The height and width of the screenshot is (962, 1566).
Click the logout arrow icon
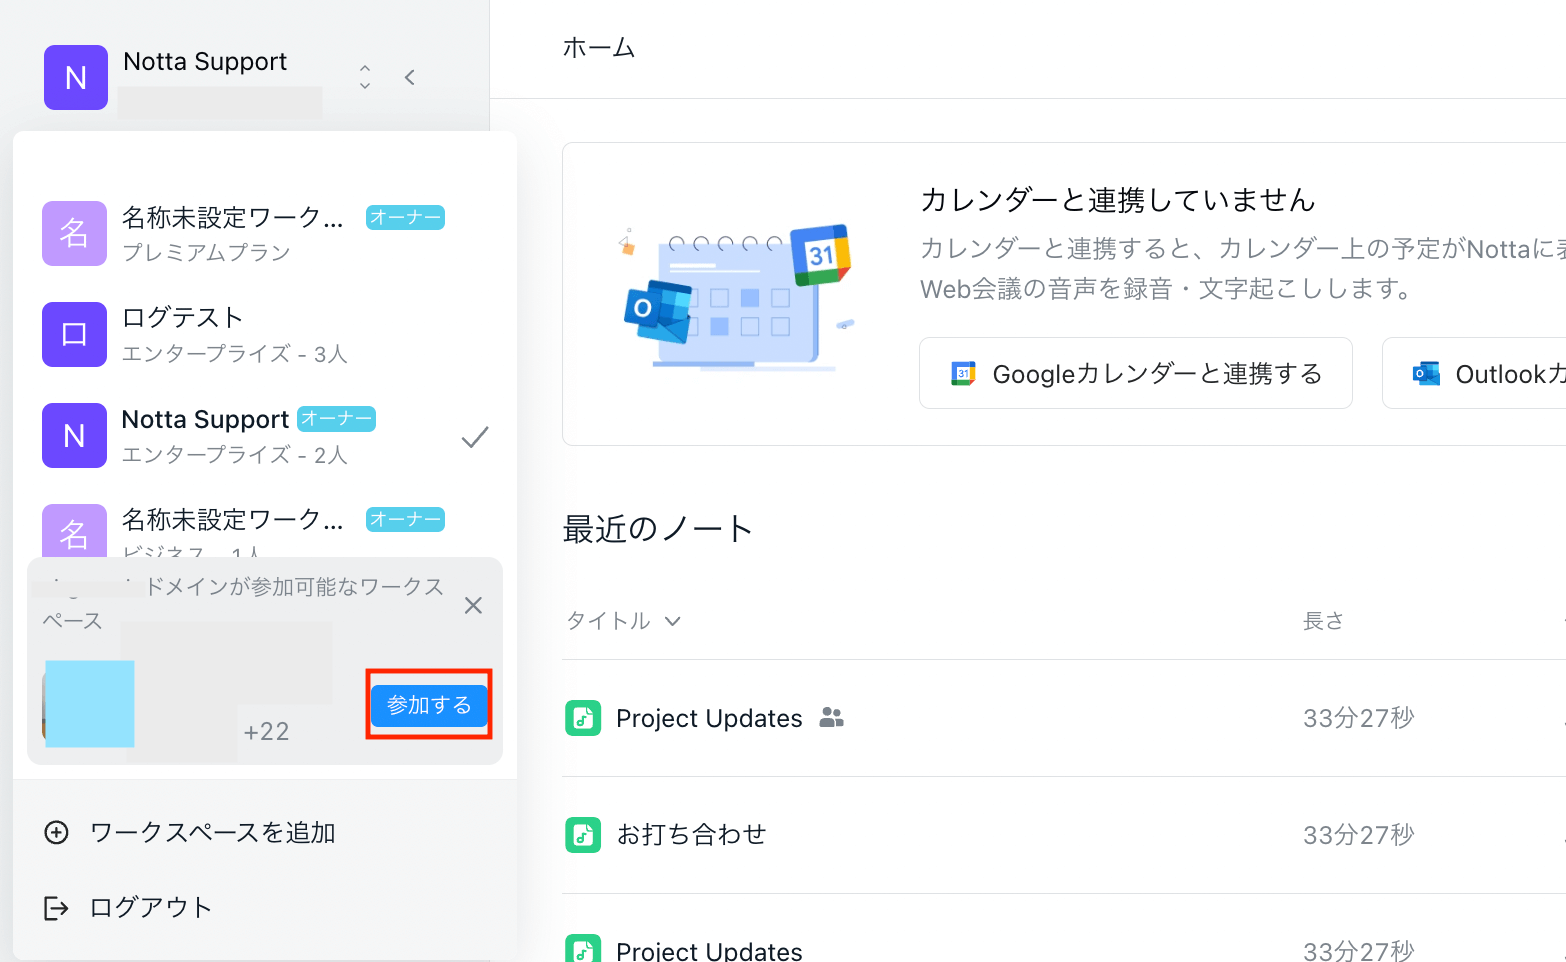point(57,907)
